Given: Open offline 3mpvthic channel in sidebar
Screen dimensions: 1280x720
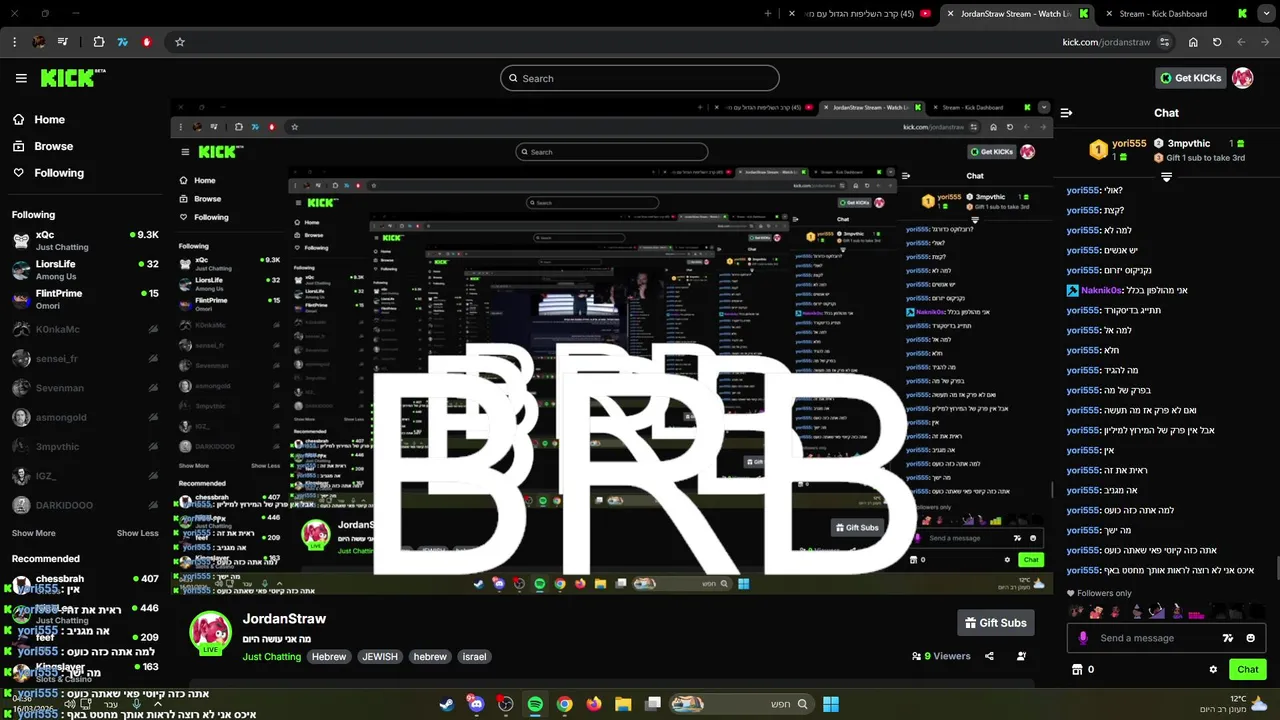Looking at the screenshot, I should [85, 447].
